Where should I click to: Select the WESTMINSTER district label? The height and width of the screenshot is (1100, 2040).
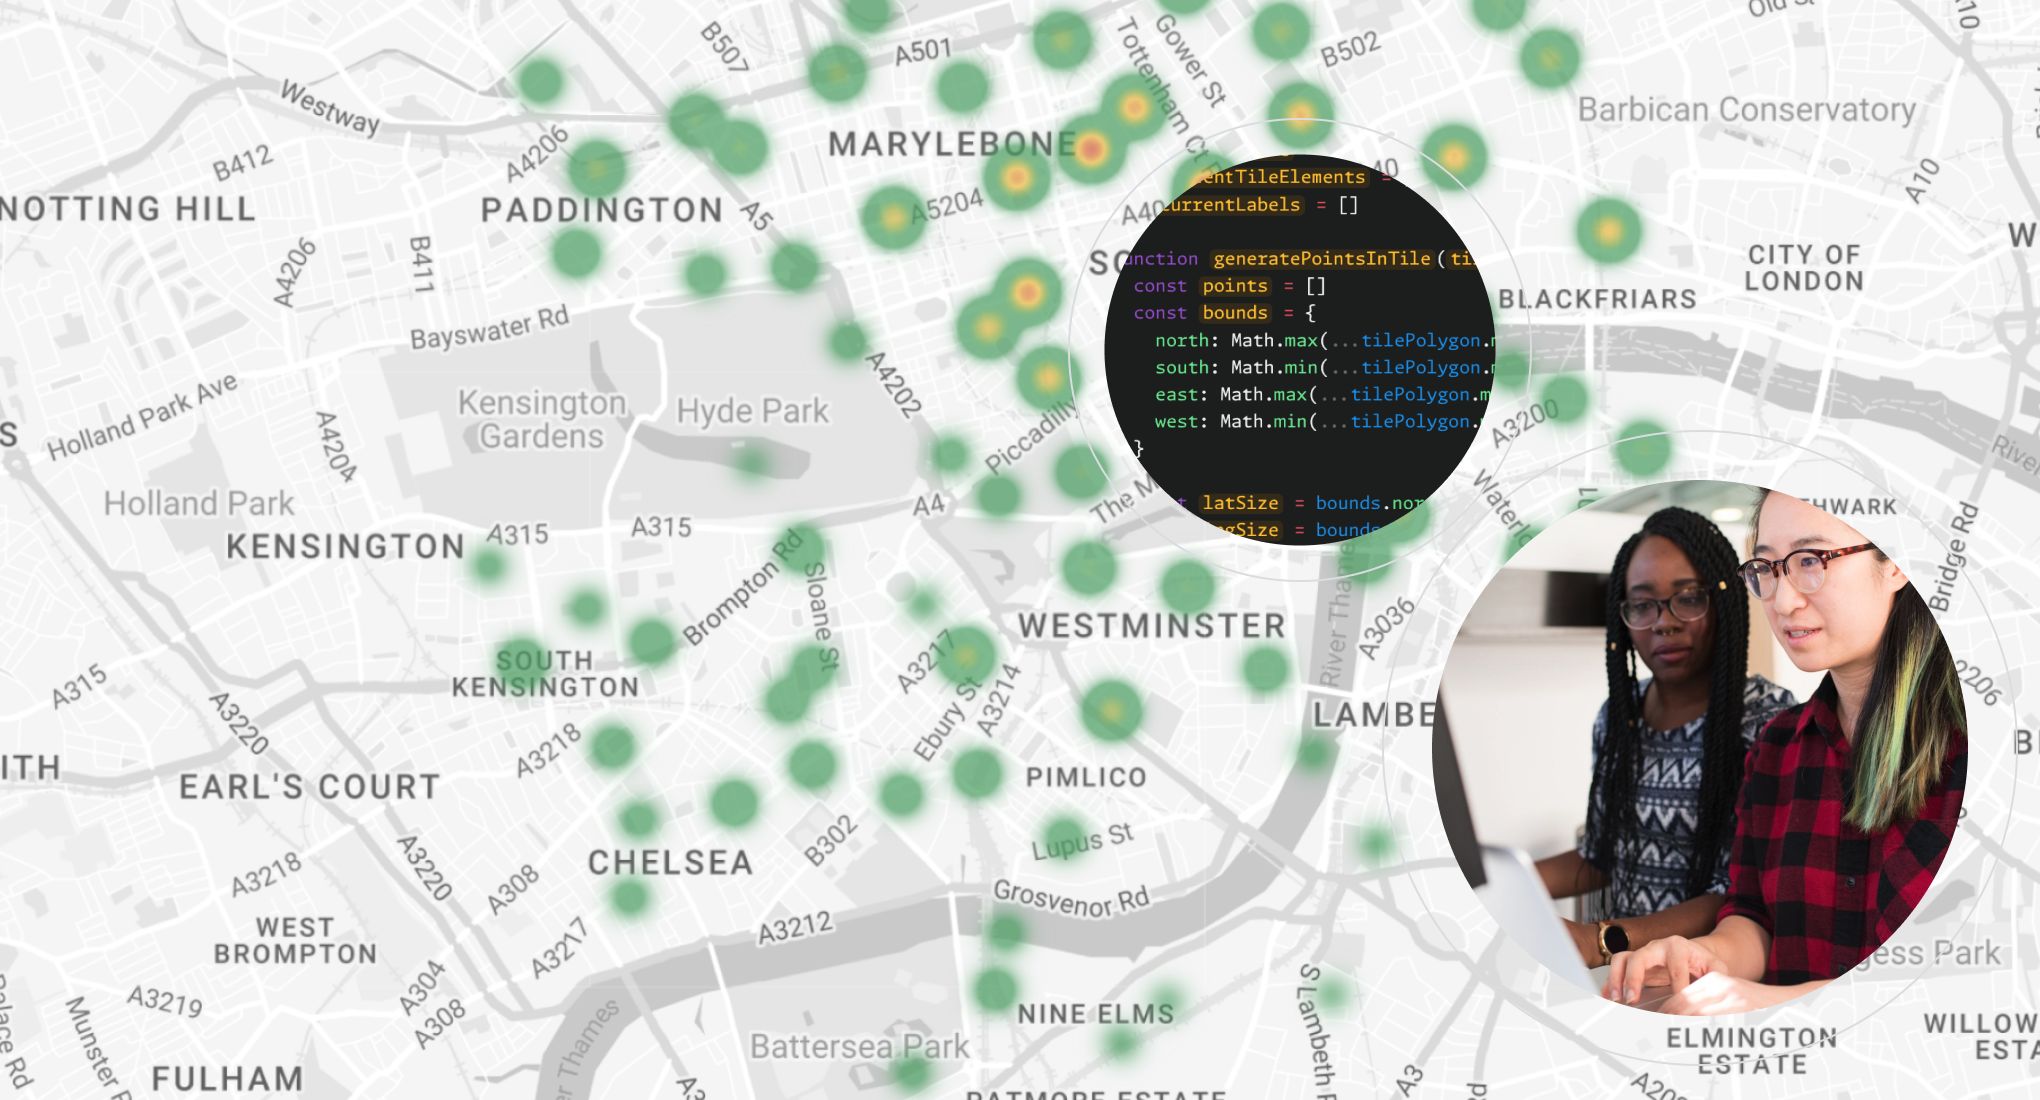point(1152,626)
